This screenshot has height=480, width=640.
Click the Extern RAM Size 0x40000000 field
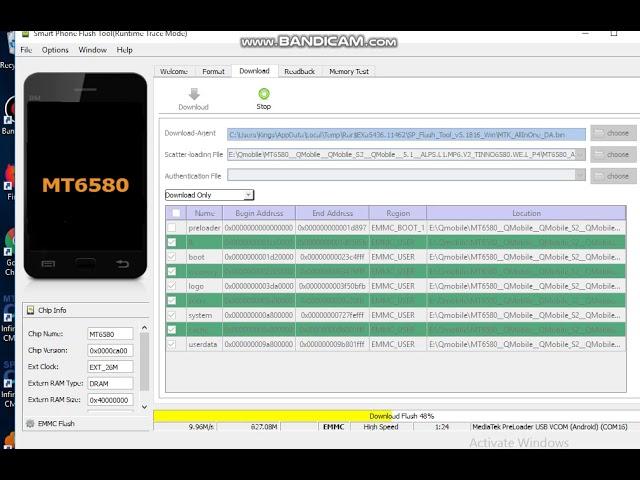(x=110, y=400)
